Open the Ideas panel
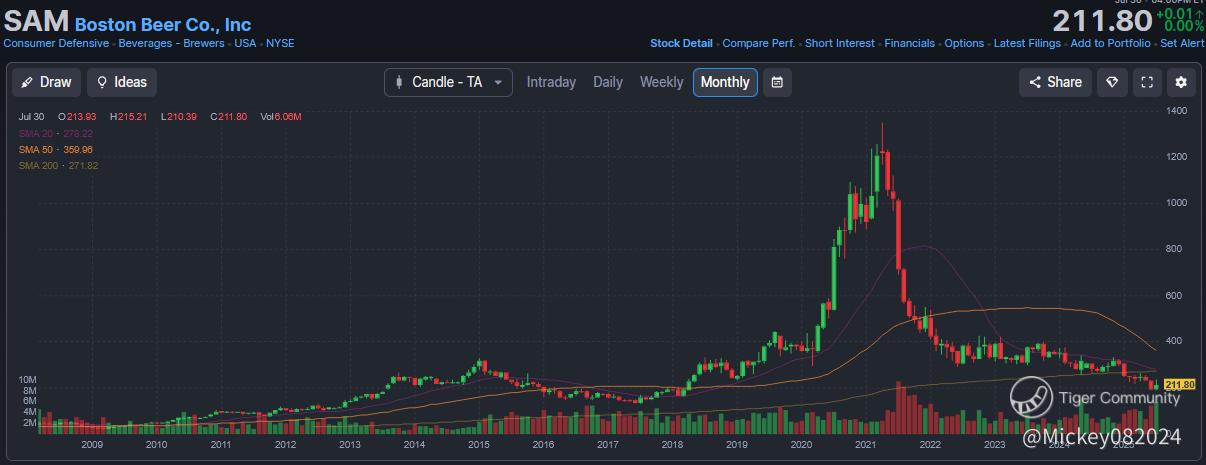The width and height of the screenshot is (1206, 465). coord(122,82)
